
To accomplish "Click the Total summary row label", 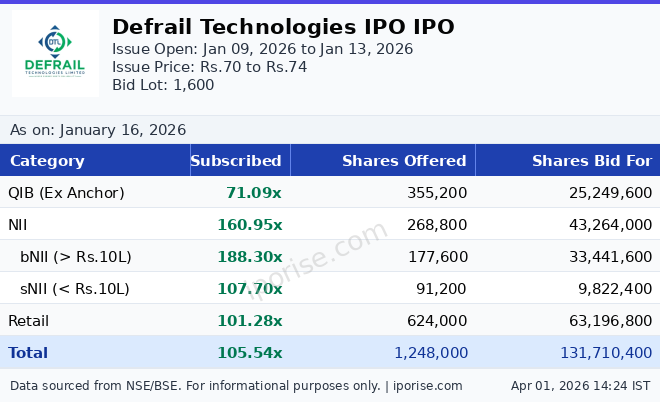I will (x=28, y=353).
